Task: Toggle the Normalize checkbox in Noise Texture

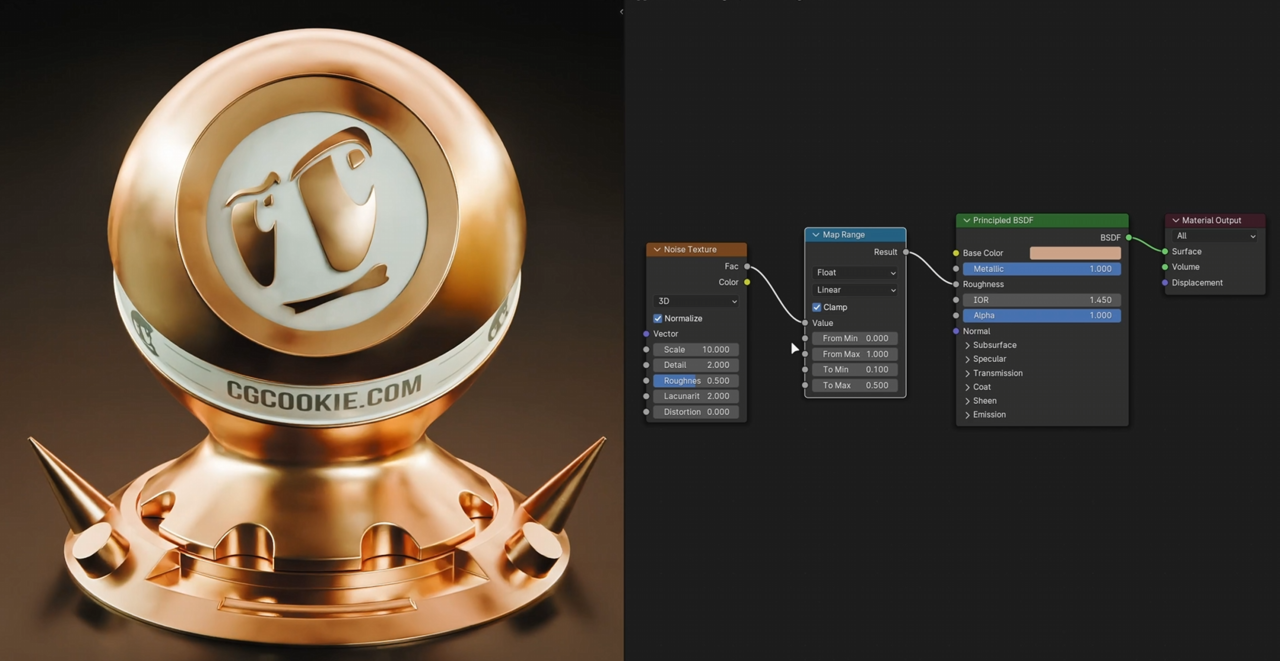Action: coord(658,318)
